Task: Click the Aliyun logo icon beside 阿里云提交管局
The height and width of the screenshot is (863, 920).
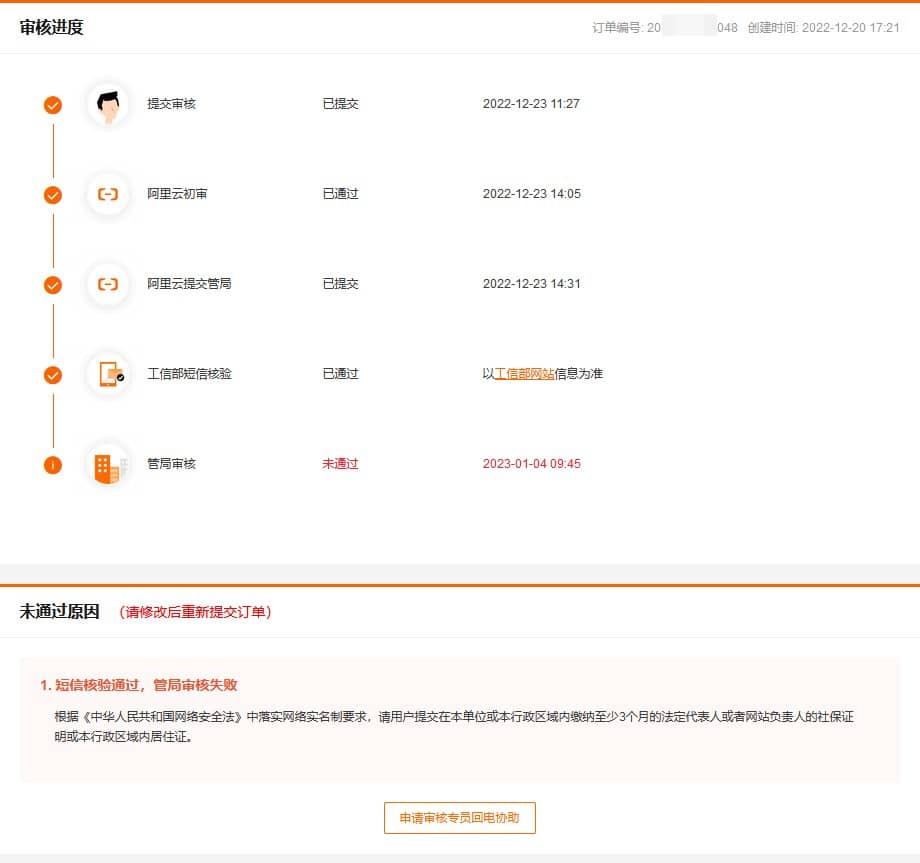Action: point(108,284)
